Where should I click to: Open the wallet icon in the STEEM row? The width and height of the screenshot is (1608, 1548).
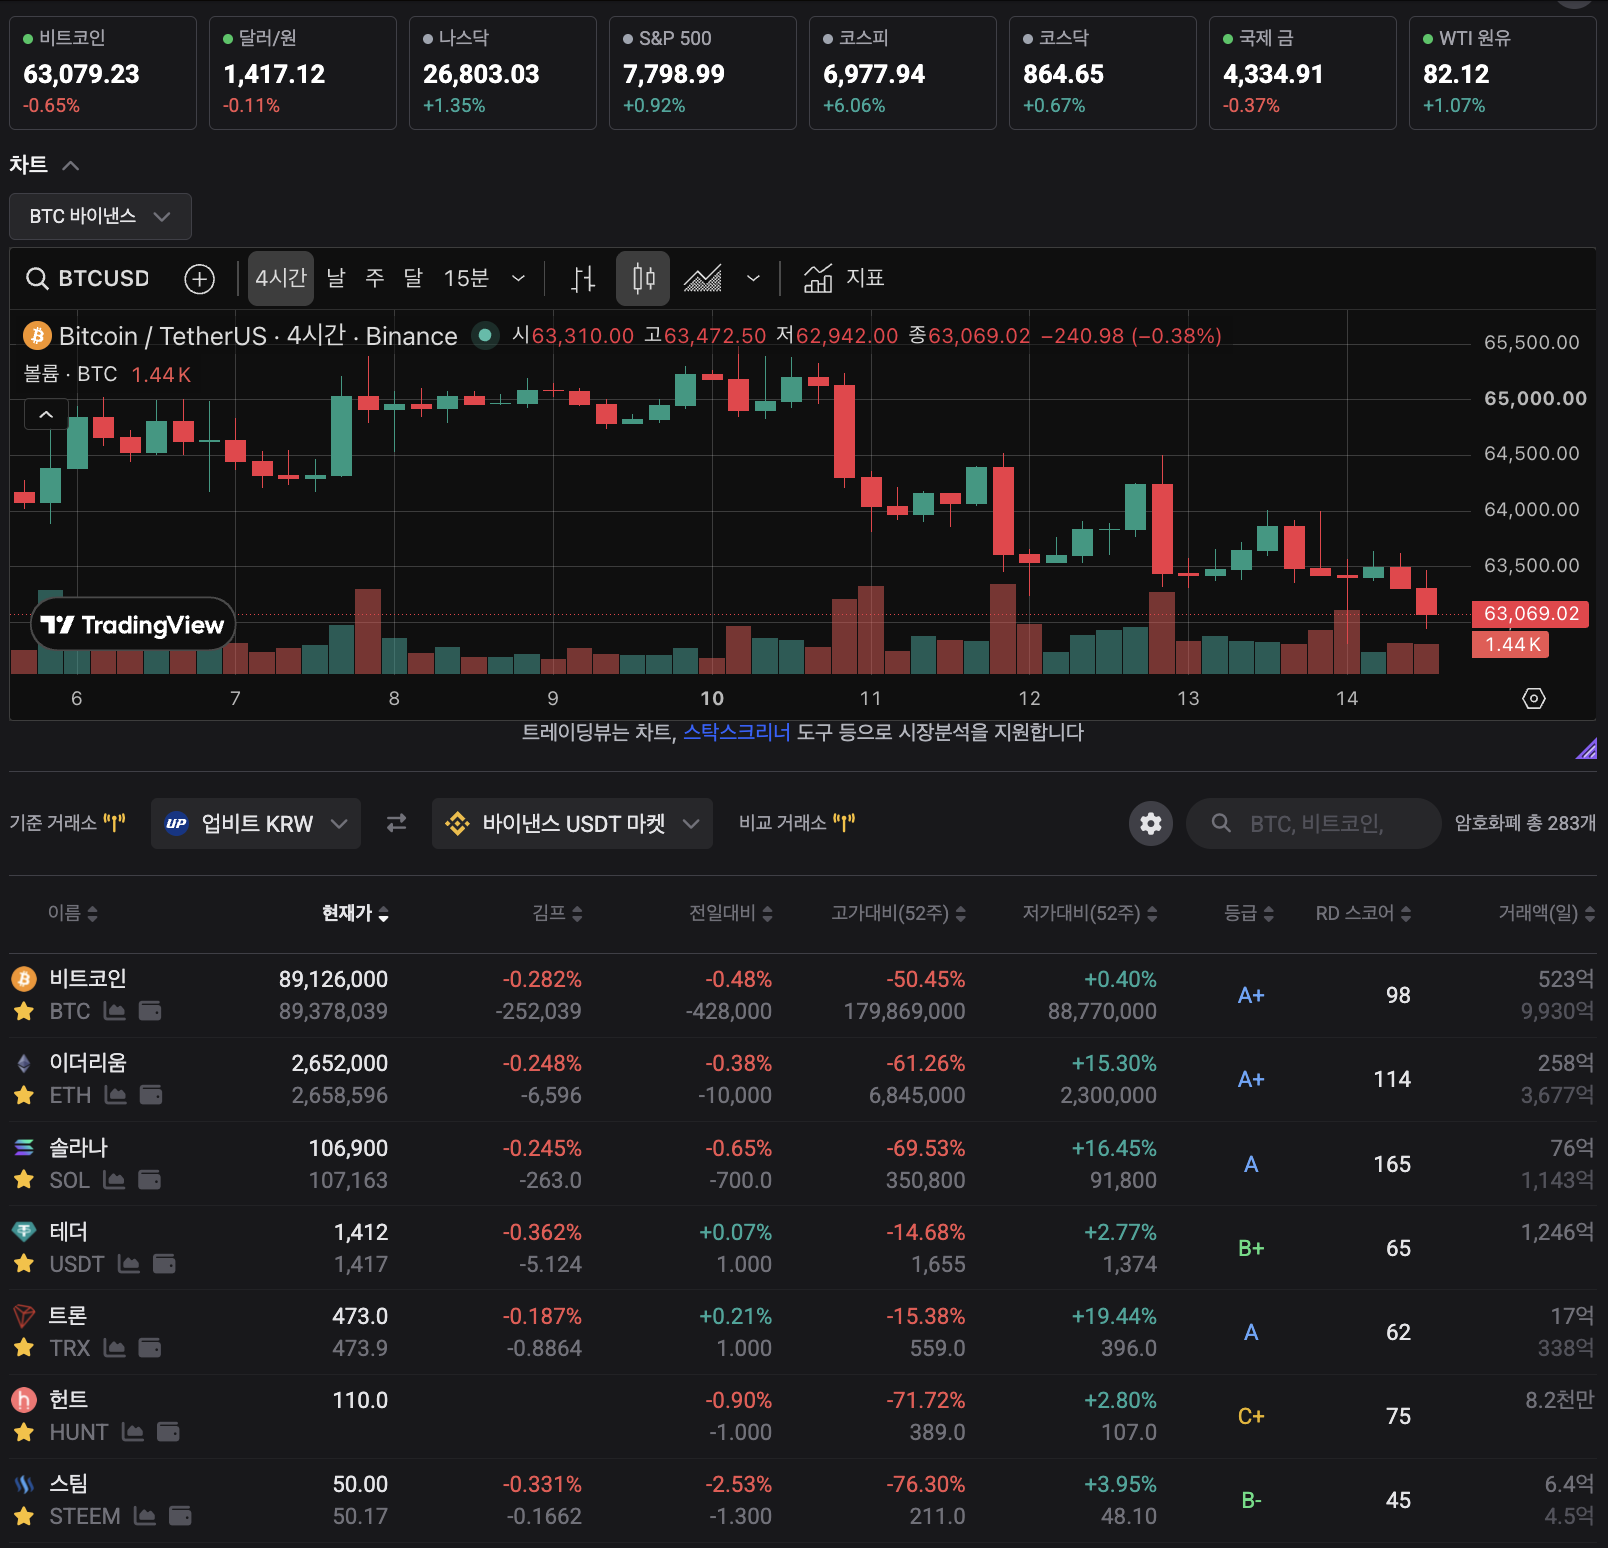coord(180,1516)
